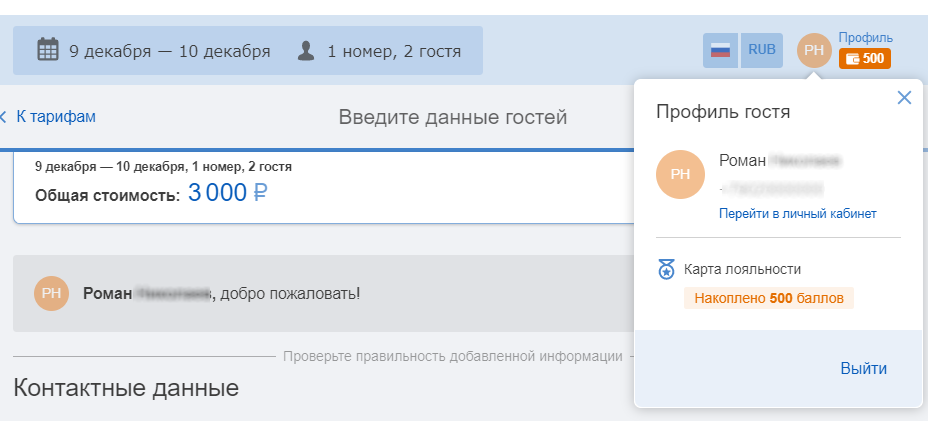Viewport: 928px width, 421px height.
Task: Click Профиль гостя popup title
Action: 723,111
